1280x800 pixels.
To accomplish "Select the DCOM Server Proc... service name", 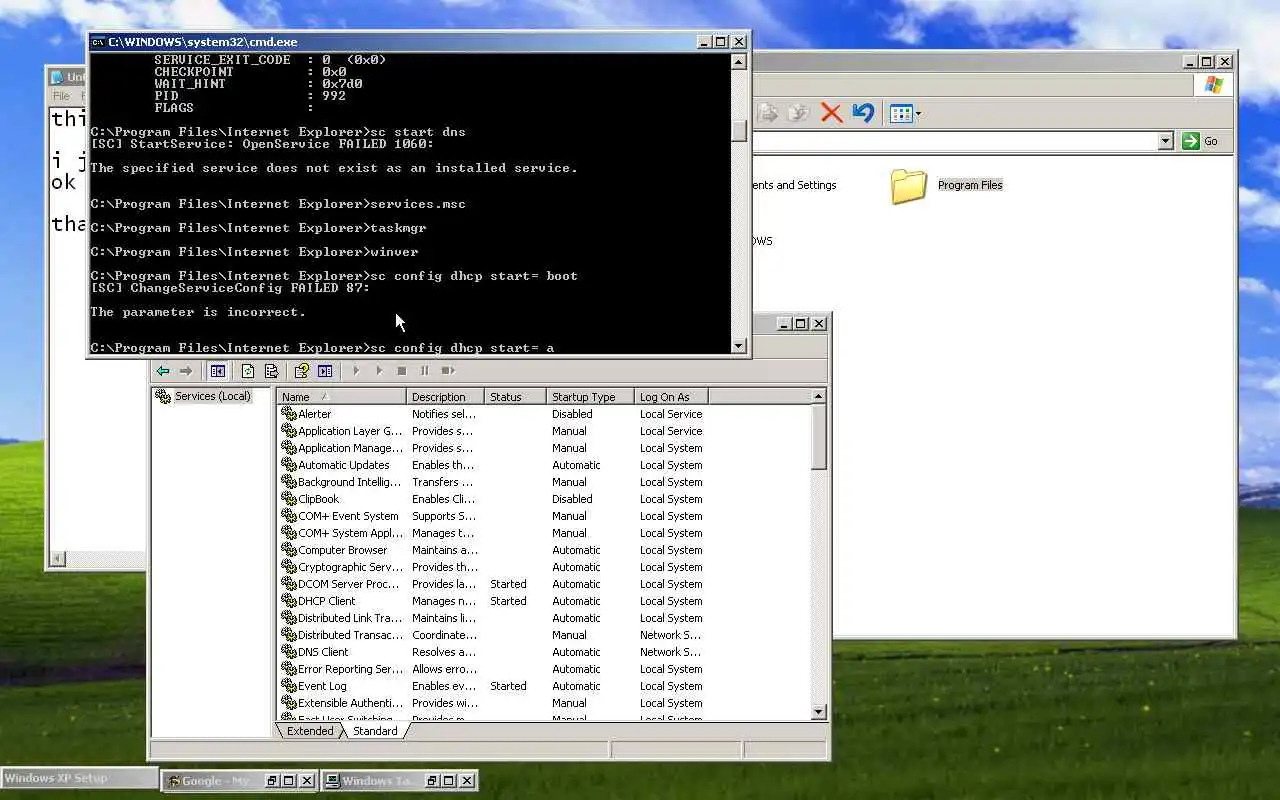I will (x=348, y=584).
